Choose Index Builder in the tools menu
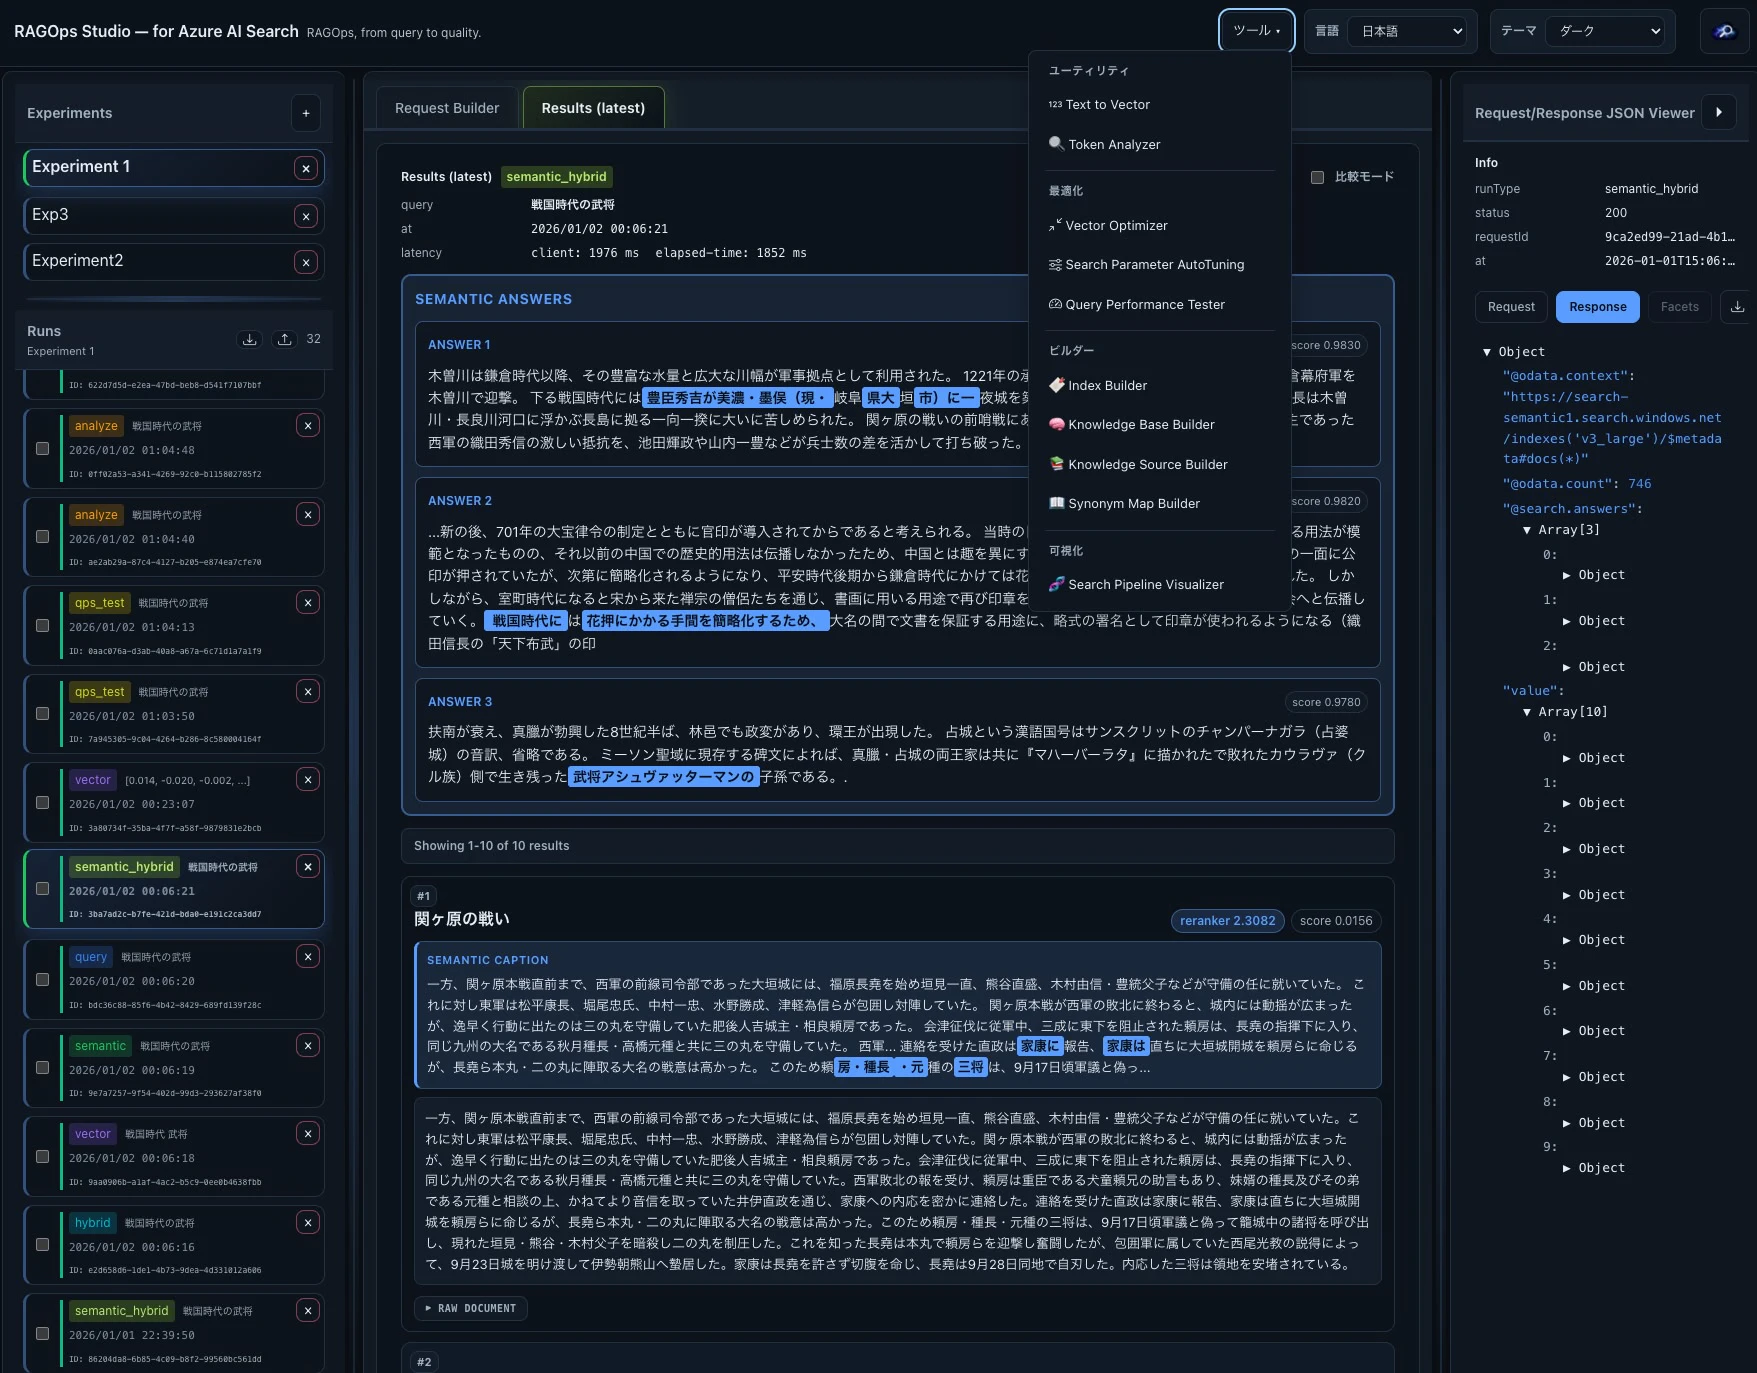The image size is (1757, 1373). [1160, 386]
